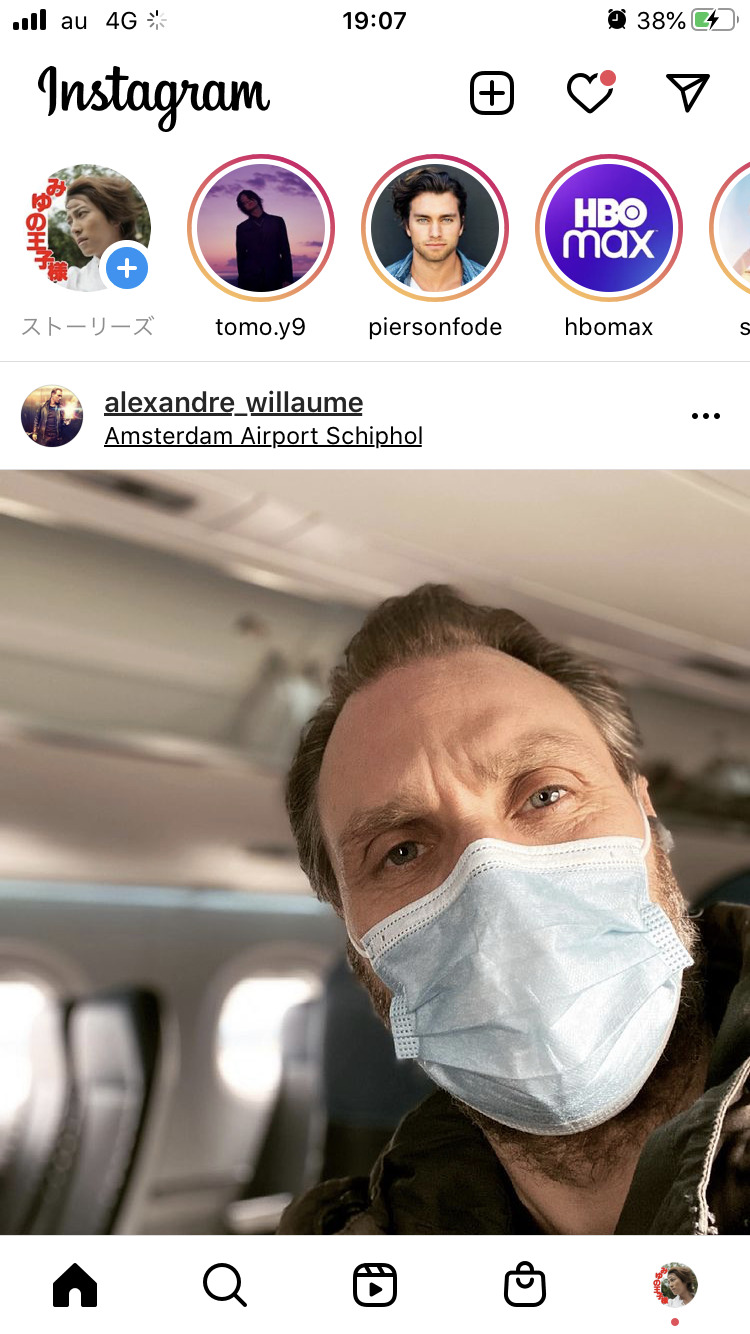This screenshot has height=1334, width=750.
Task: Open alexandre_willaume profile link
Action: point(233,402)
